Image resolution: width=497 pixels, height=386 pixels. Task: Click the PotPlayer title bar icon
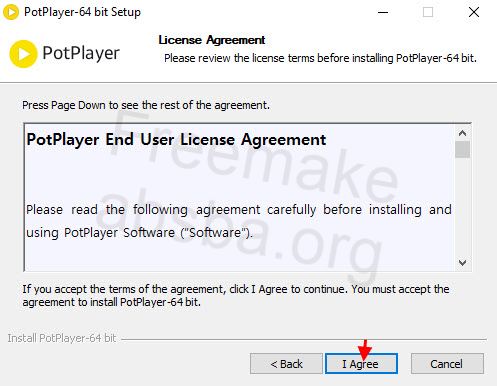(11, 12)
